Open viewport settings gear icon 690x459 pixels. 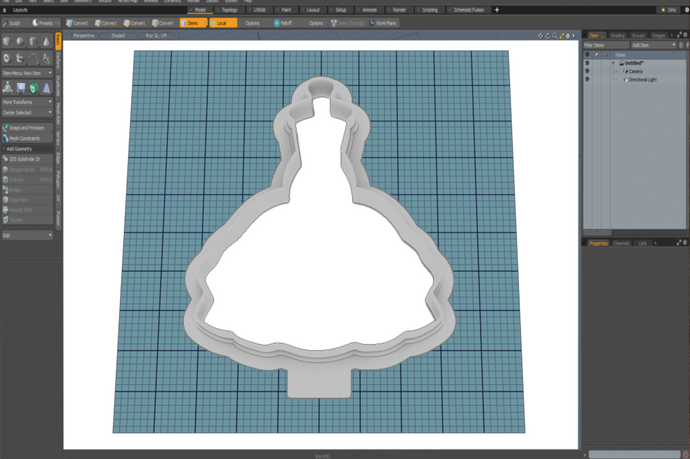(x=568, y=36)
